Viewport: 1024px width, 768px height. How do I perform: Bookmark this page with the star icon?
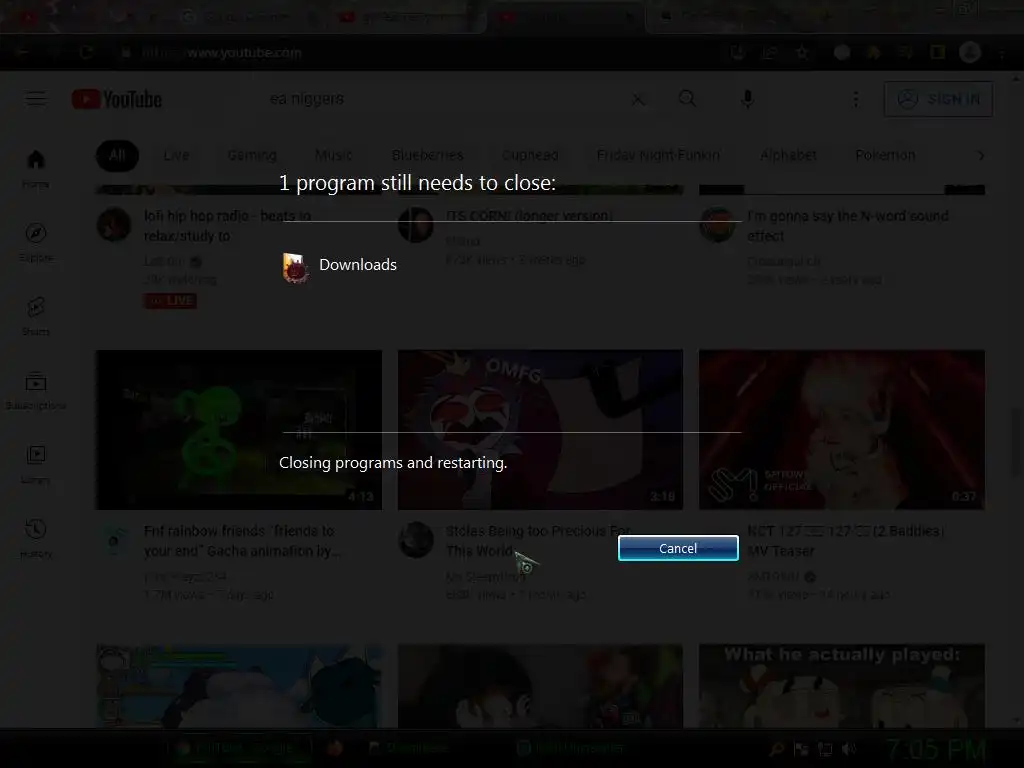click(802, 52)
